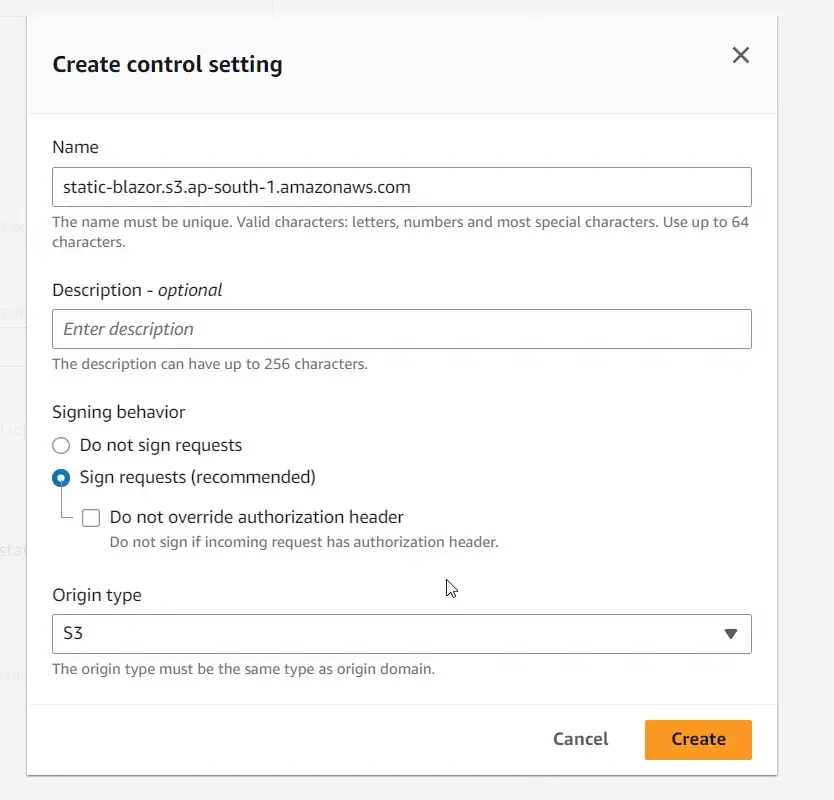Viewport: 834px width, 800px height.
Task: Toggle the authorization header checkbox off
Action: tap(91, 517)
